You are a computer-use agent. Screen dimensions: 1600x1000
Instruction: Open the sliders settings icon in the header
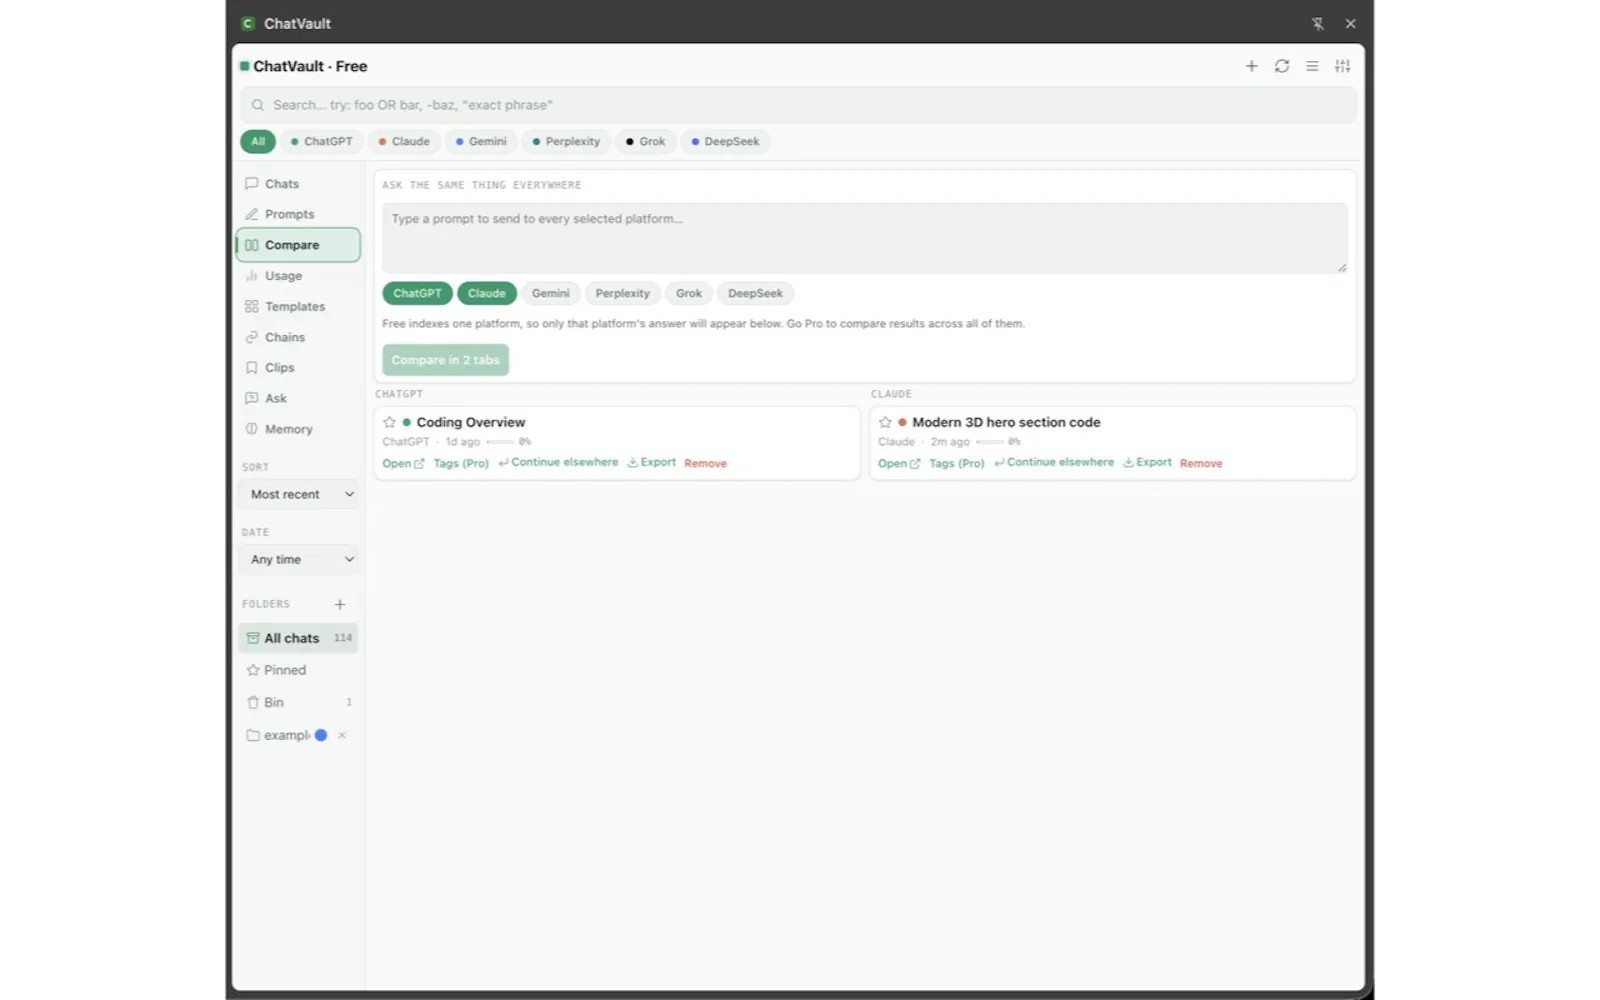point(1343,66)
